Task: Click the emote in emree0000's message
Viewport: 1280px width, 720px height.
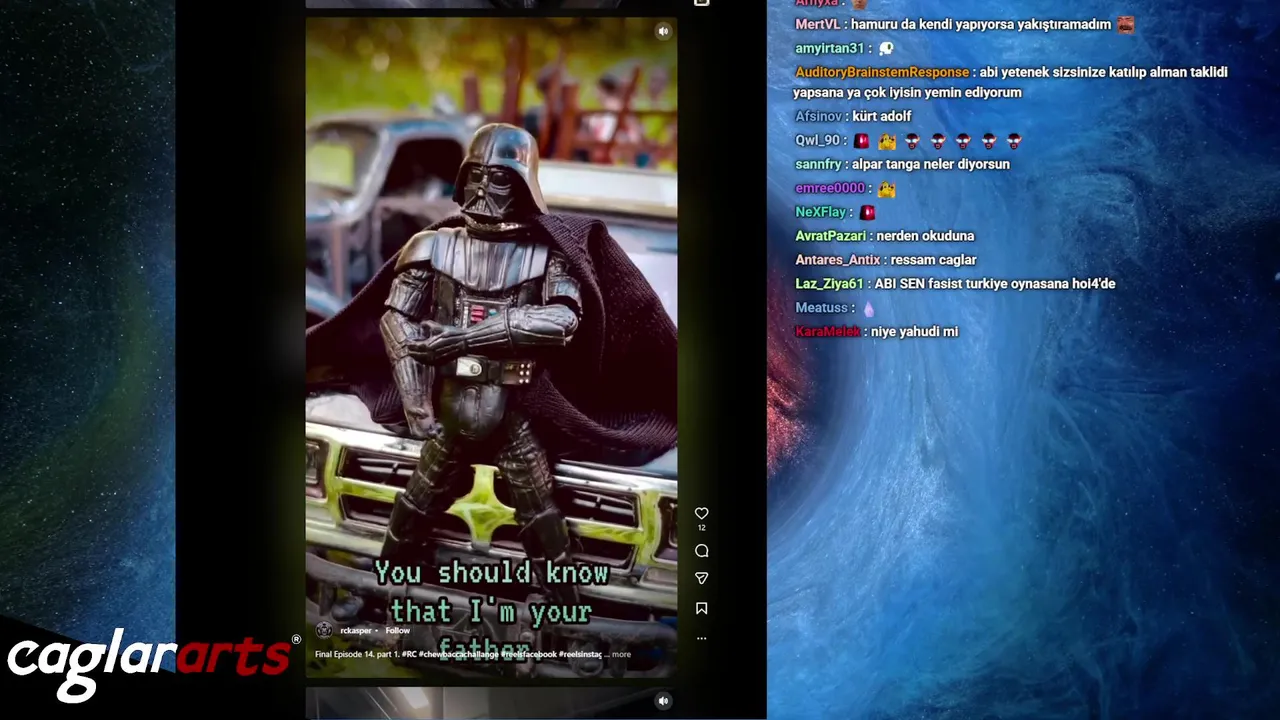Action: click(x=886, y=188)
